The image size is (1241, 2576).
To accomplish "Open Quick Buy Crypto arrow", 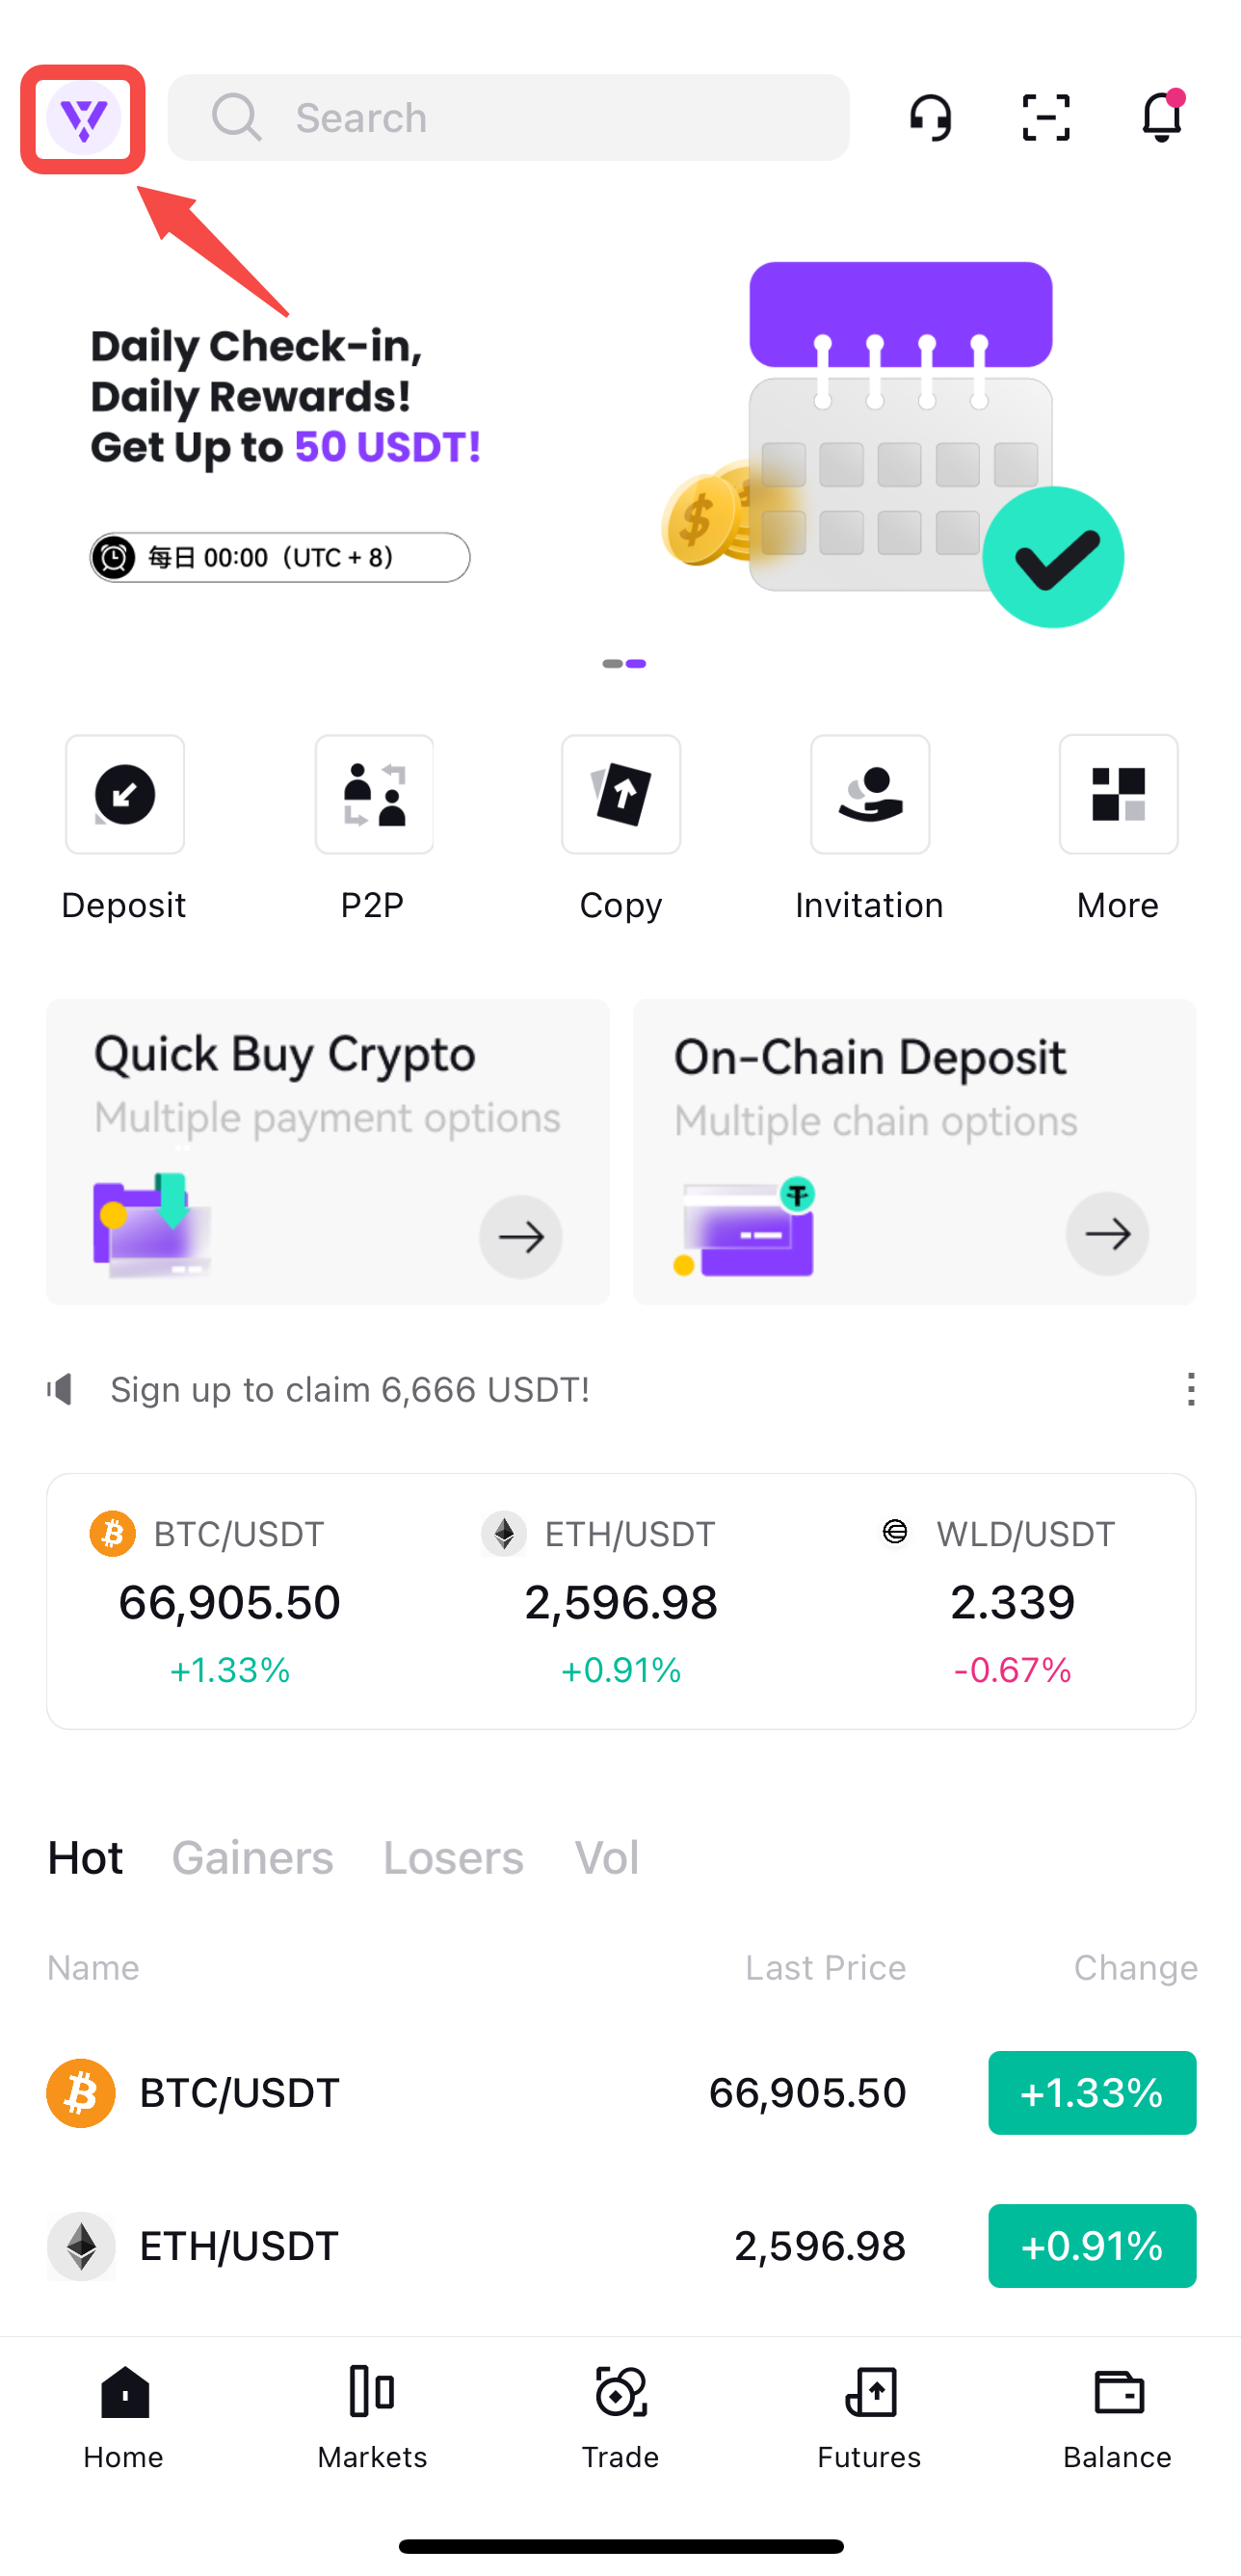I will [520, 1237].
